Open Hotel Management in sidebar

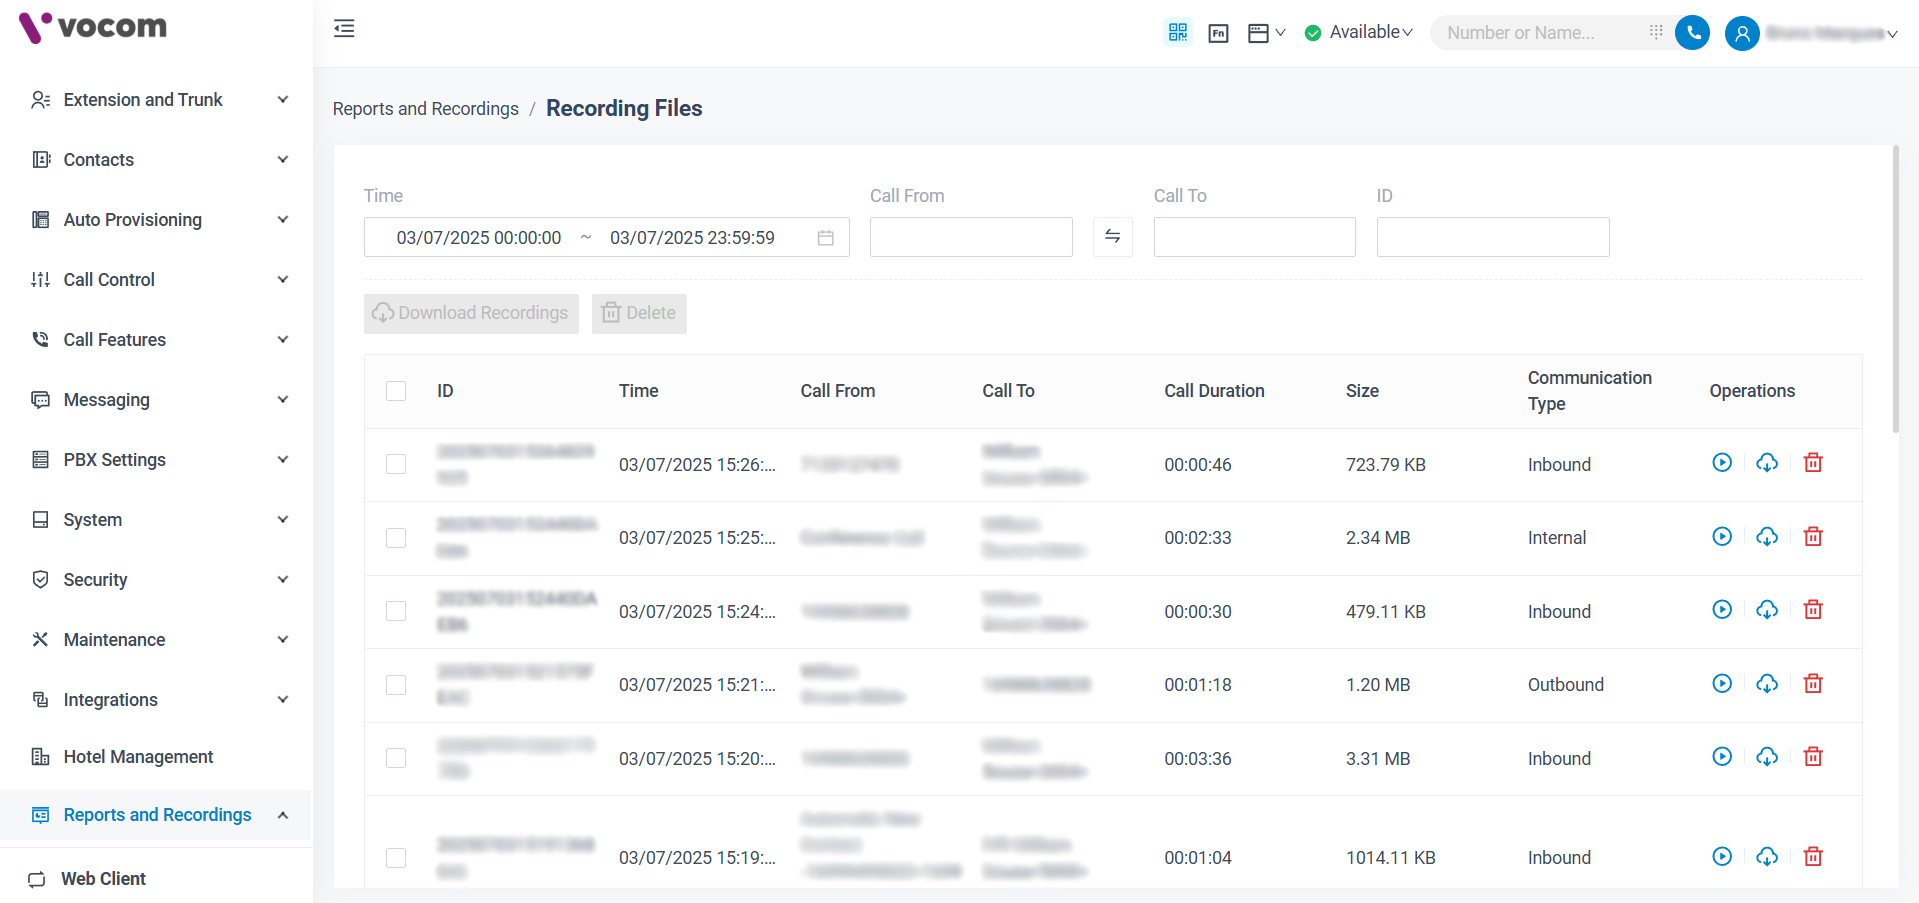[x=138, y=757]
